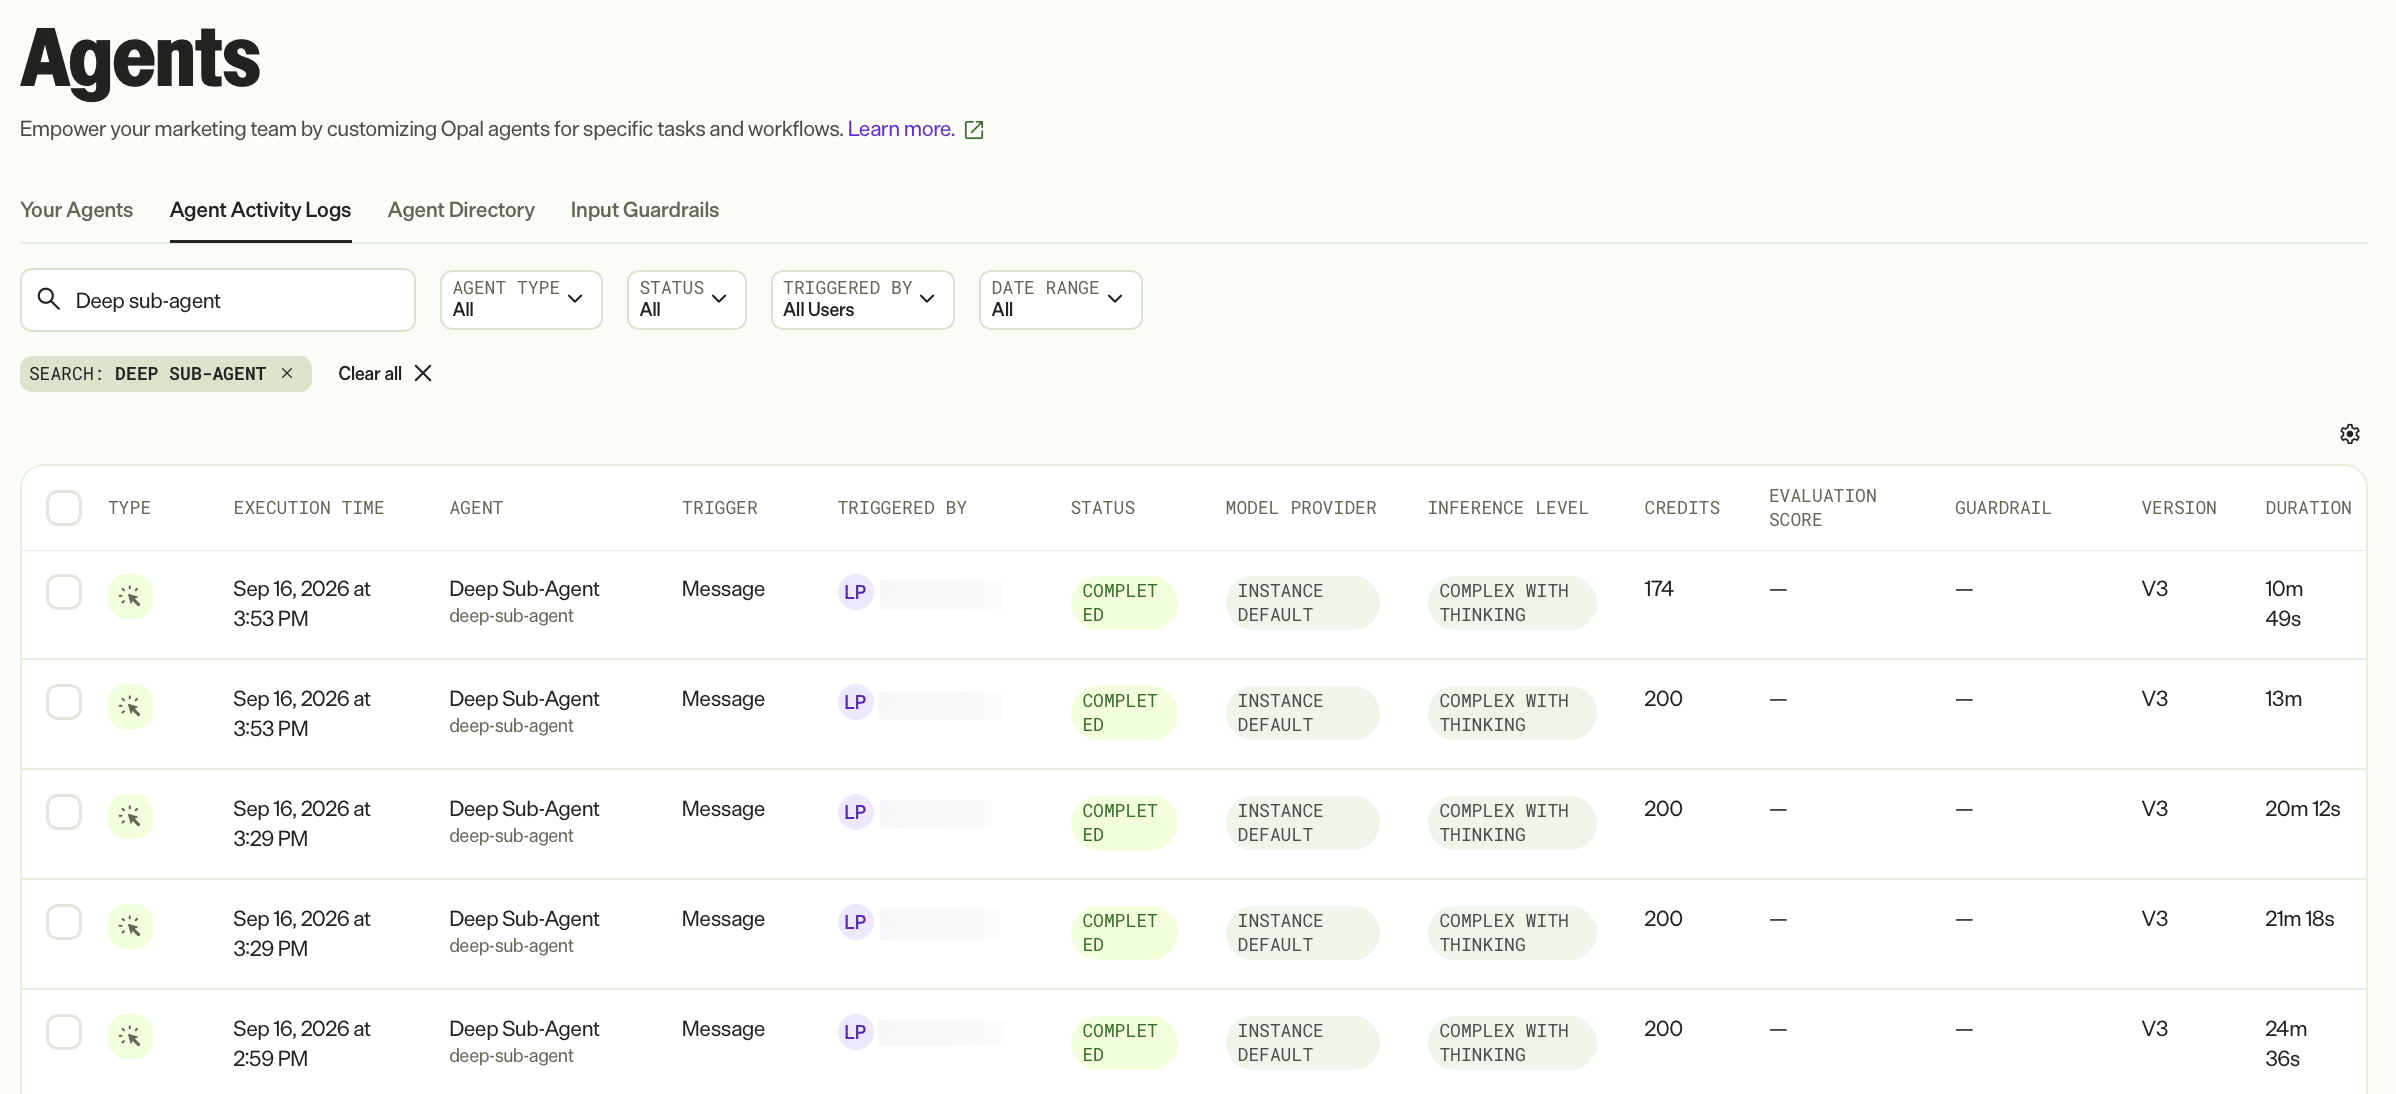
Task: Click the Status column header
Action: pos(1103,508)
